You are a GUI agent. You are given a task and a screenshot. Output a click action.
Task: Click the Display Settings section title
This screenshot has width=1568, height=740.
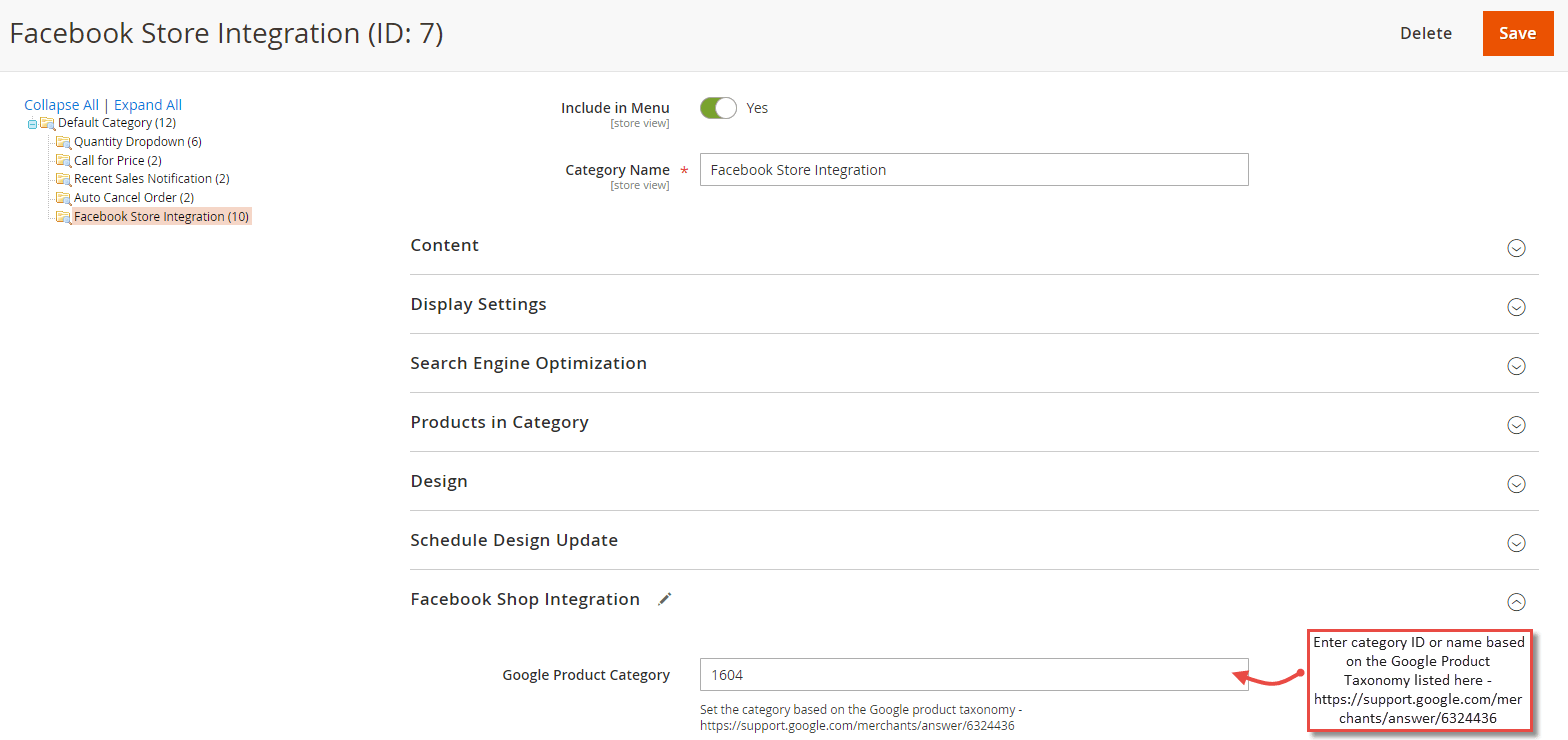click(x=479, y=304)
